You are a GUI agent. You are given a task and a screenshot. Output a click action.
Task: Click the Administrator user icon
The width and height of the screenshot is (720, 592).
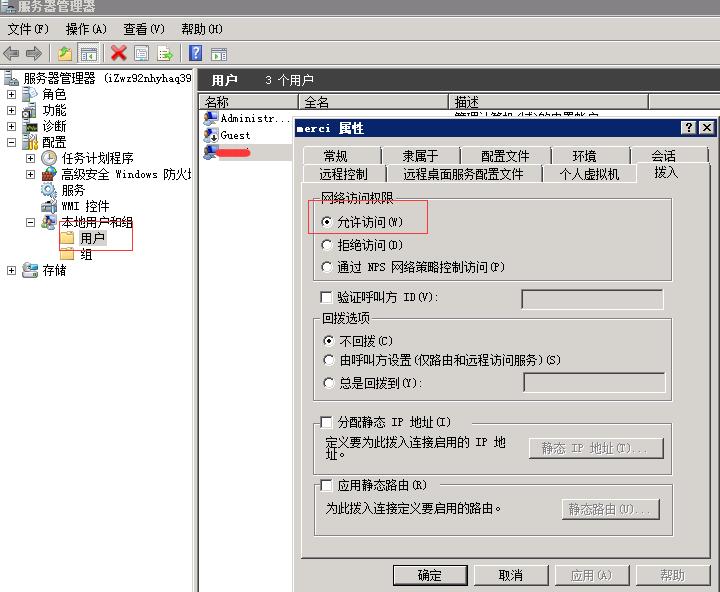point(211,118)
